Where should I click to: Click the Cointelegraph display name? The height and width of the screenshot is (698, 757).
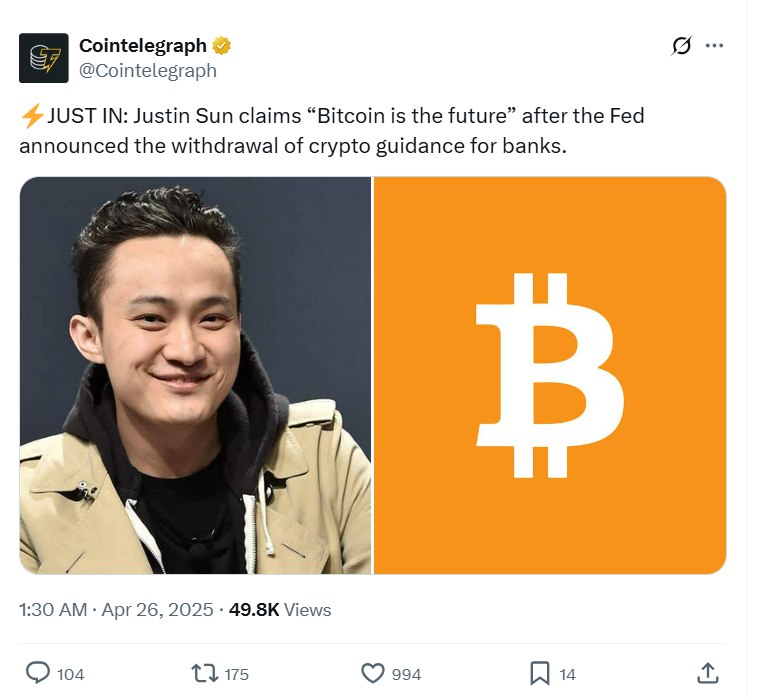[x=143, y=46]
